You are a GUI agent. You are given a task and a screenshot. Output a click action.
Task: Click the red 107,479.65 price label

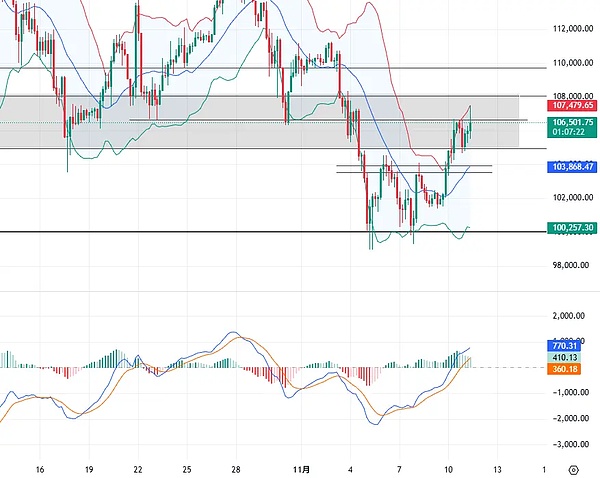coord(573,104)
